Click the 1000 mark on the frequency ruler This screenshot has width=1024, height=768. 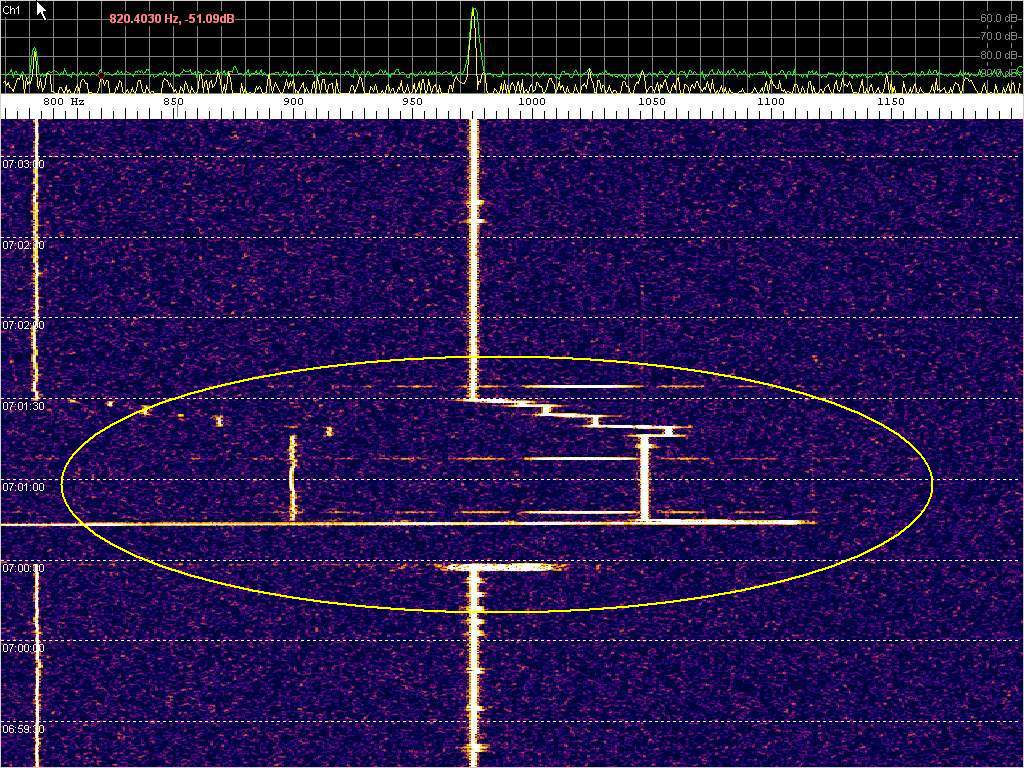coord(532,102)
